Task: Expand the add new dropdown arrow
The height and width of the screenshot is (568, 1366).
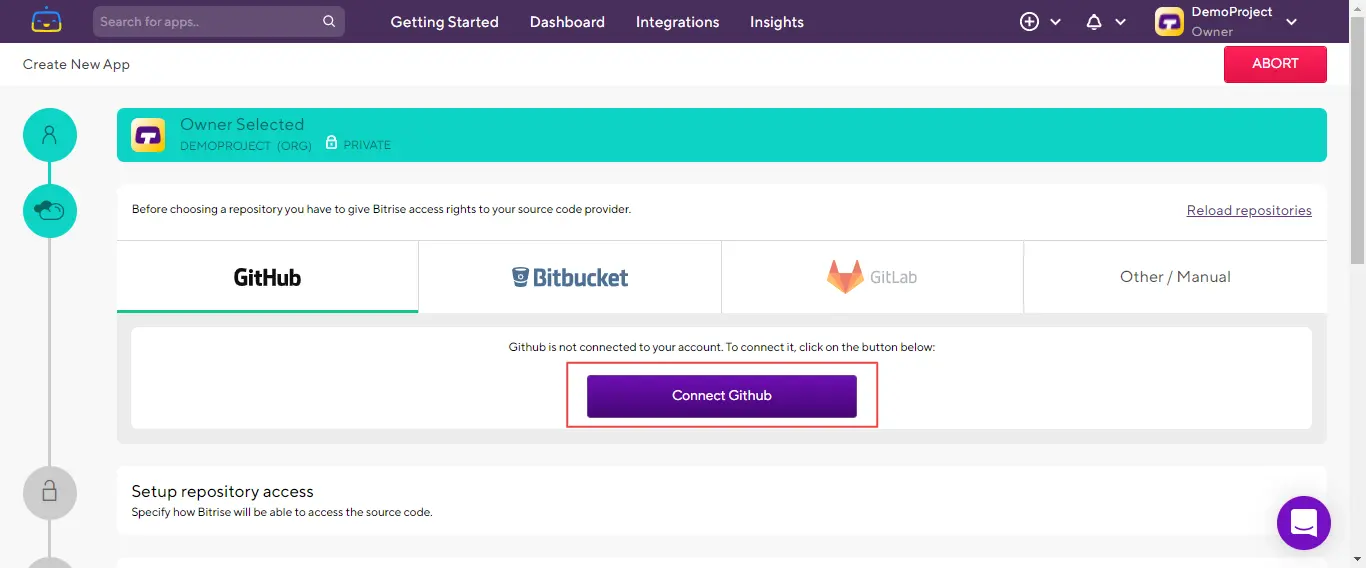Action: pyautogui.click(x=1056, y=22)
